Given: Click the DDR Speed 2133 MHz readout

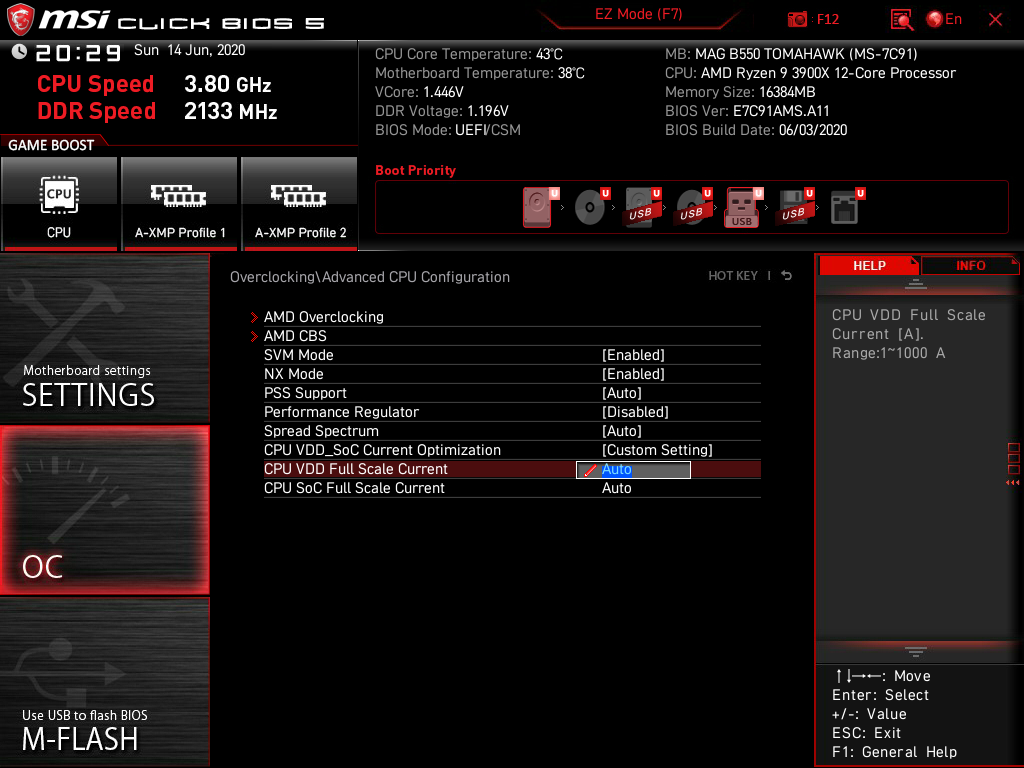Looking at the screenshot, I should pyautogui.click(x=157, y=111).
